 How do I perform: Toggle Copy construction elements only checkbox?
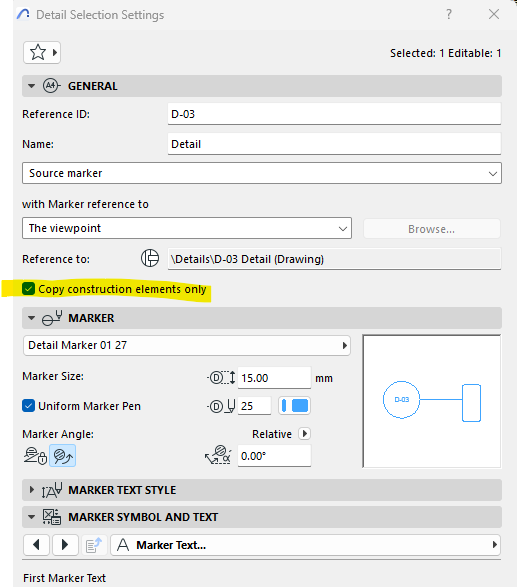click(x=28, y=289)
